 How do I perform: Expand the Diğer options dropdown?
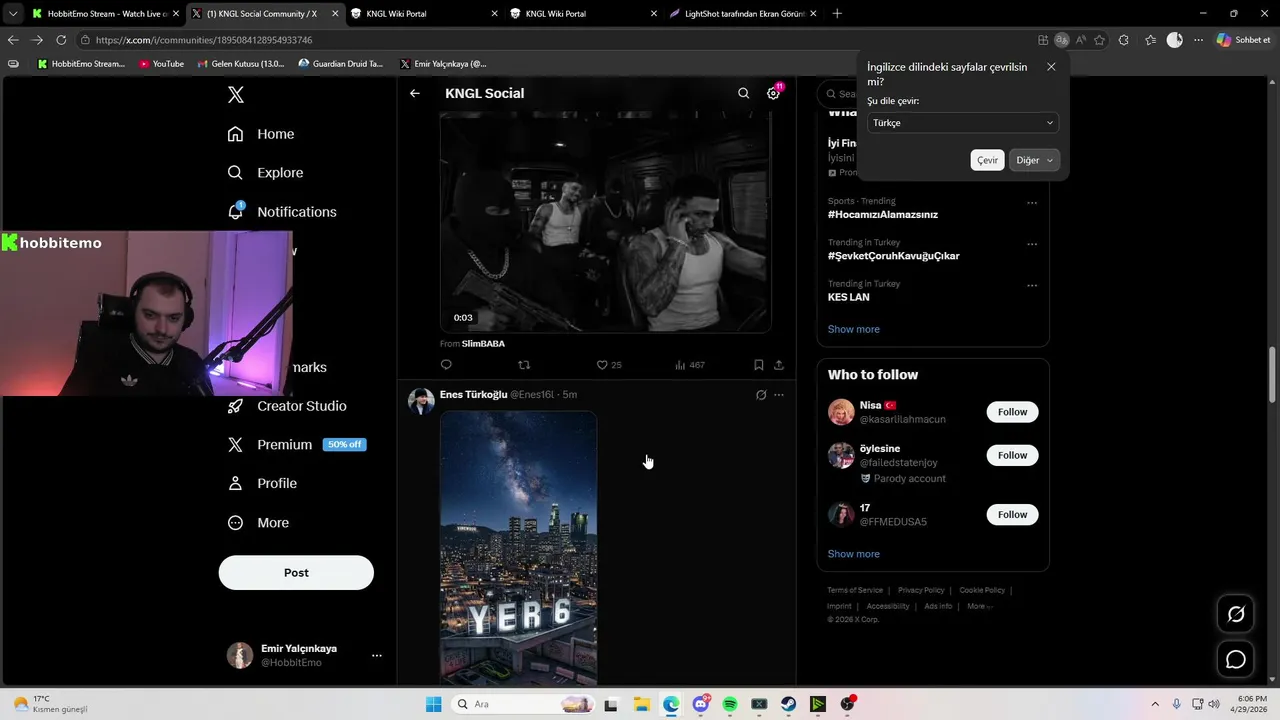[1034, 160]
